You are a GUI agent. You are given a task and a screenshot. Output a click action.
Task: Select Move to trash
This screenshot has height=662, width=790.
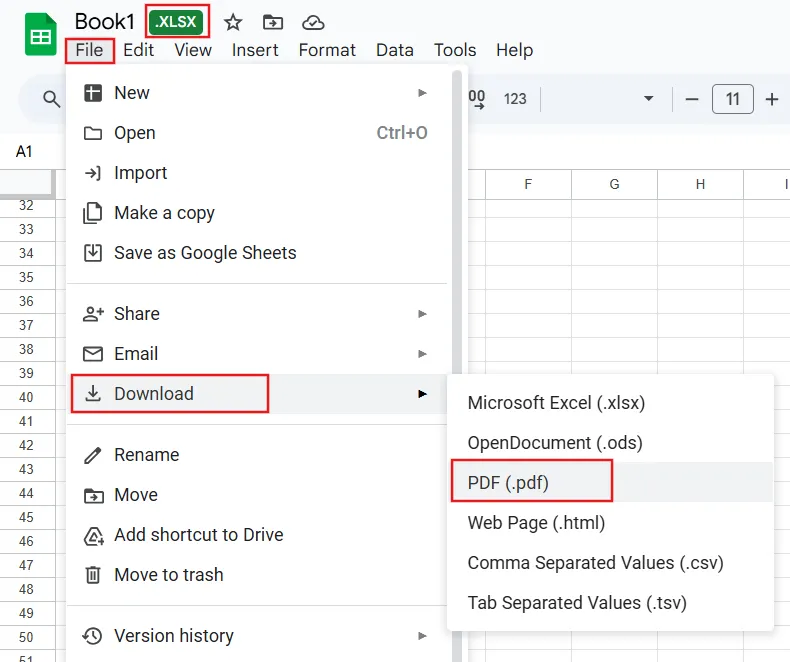256,575
